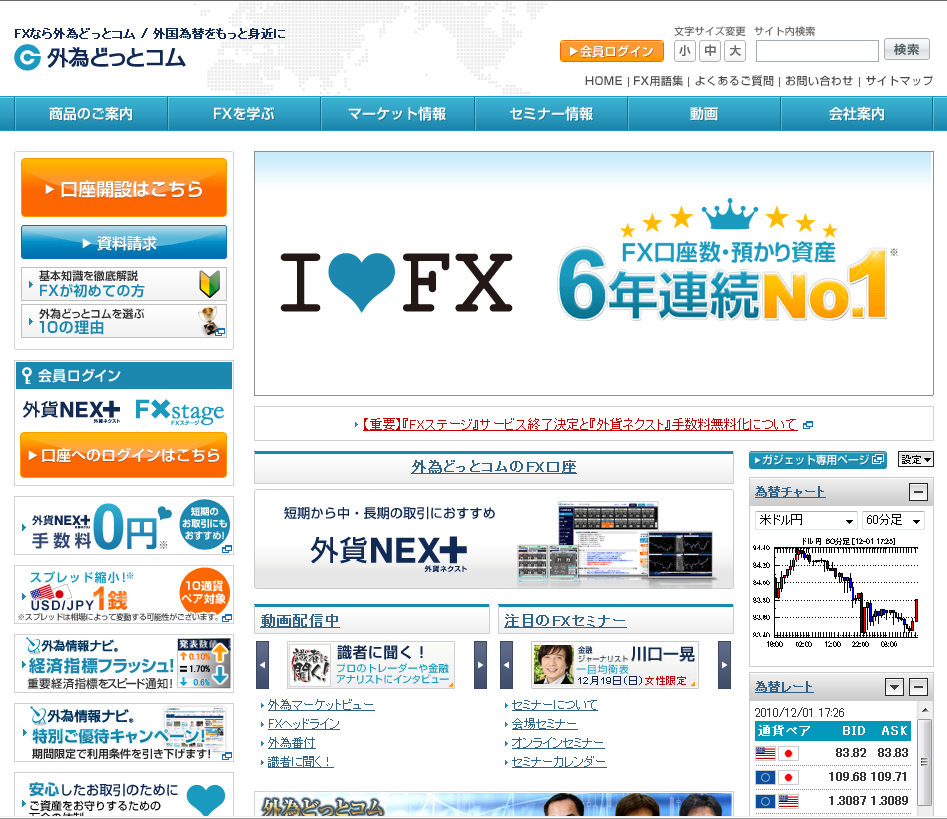Click seminar carousel next arrow
947x819 pixels.
(x=724, y=665)
